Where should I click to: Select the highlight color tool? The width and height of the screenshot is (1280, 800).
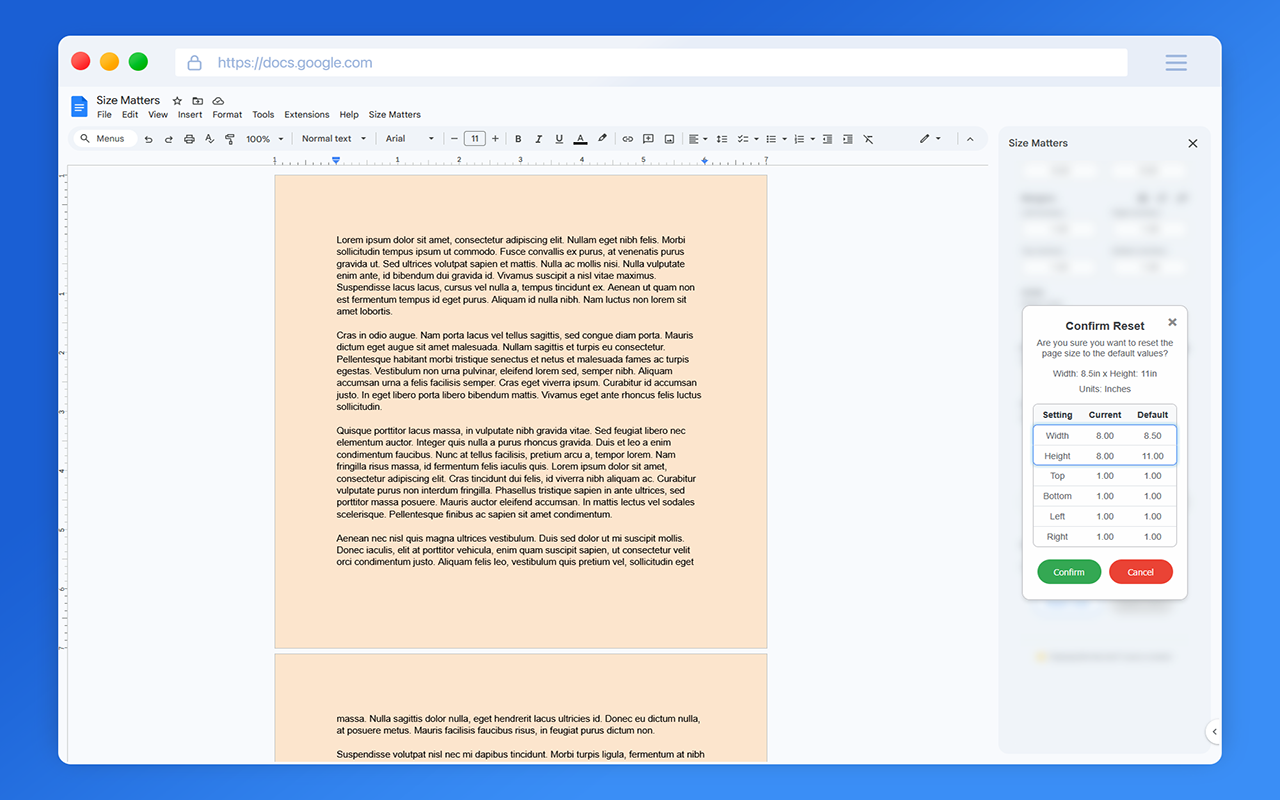click(x=601, y=139)
